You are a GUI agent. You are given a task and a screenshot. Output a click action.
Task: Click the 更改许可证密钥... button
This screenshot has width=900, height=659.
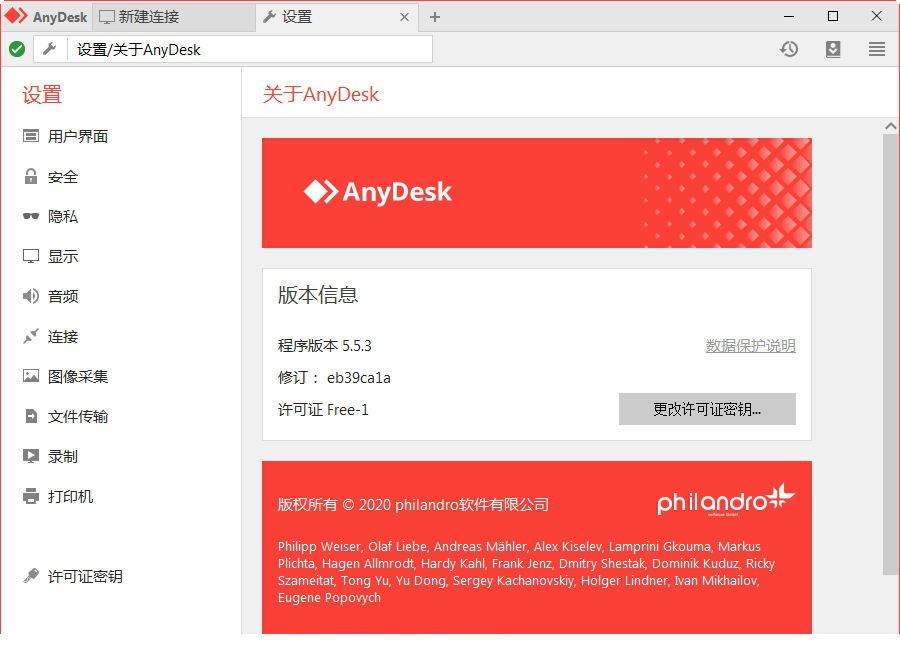tap(707, 409)
